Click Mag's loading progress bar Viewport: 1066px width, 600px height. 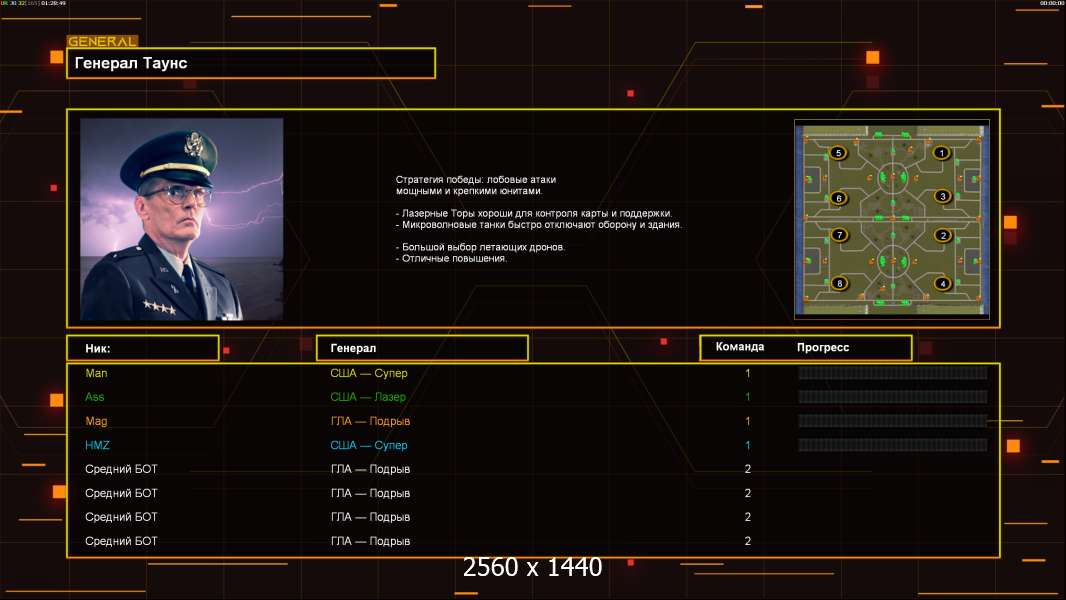[x=893, y=421]
